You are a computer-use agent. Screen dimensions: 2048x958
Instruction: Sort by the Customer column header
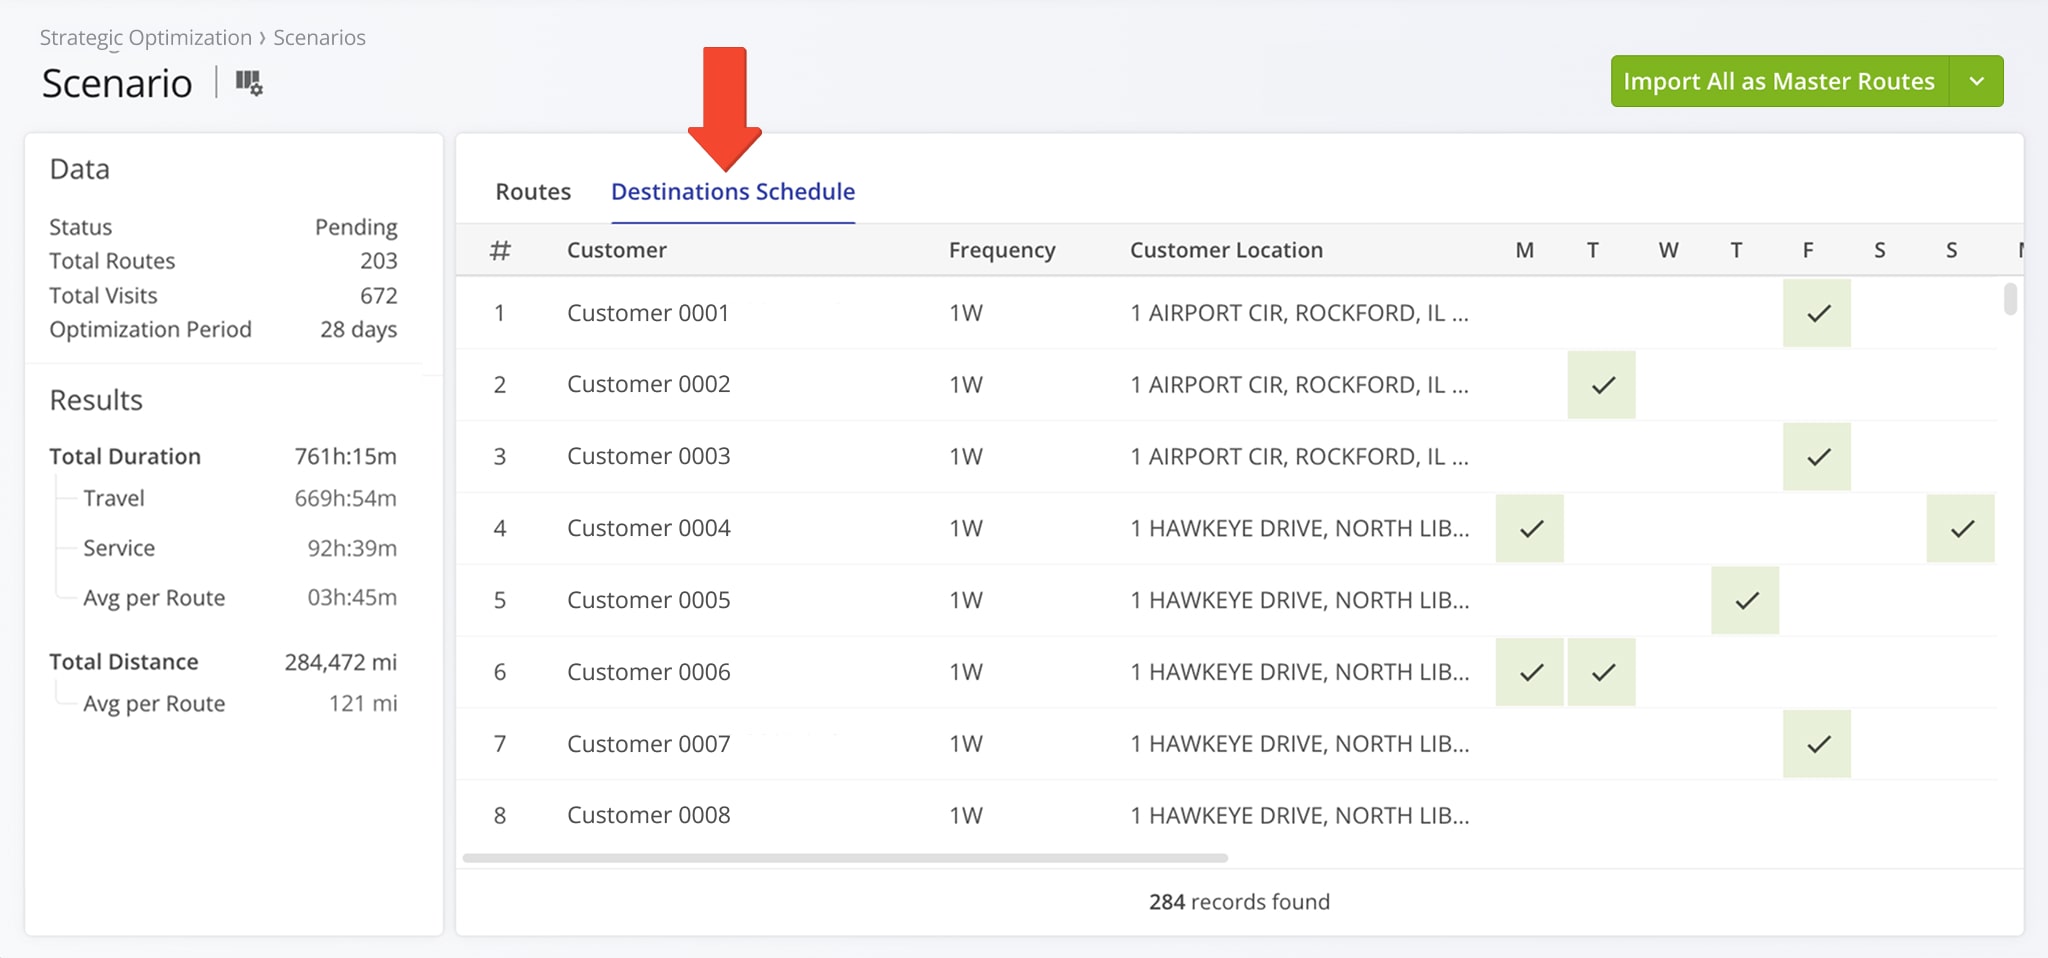pyautogui.click(x=617, y=250)
